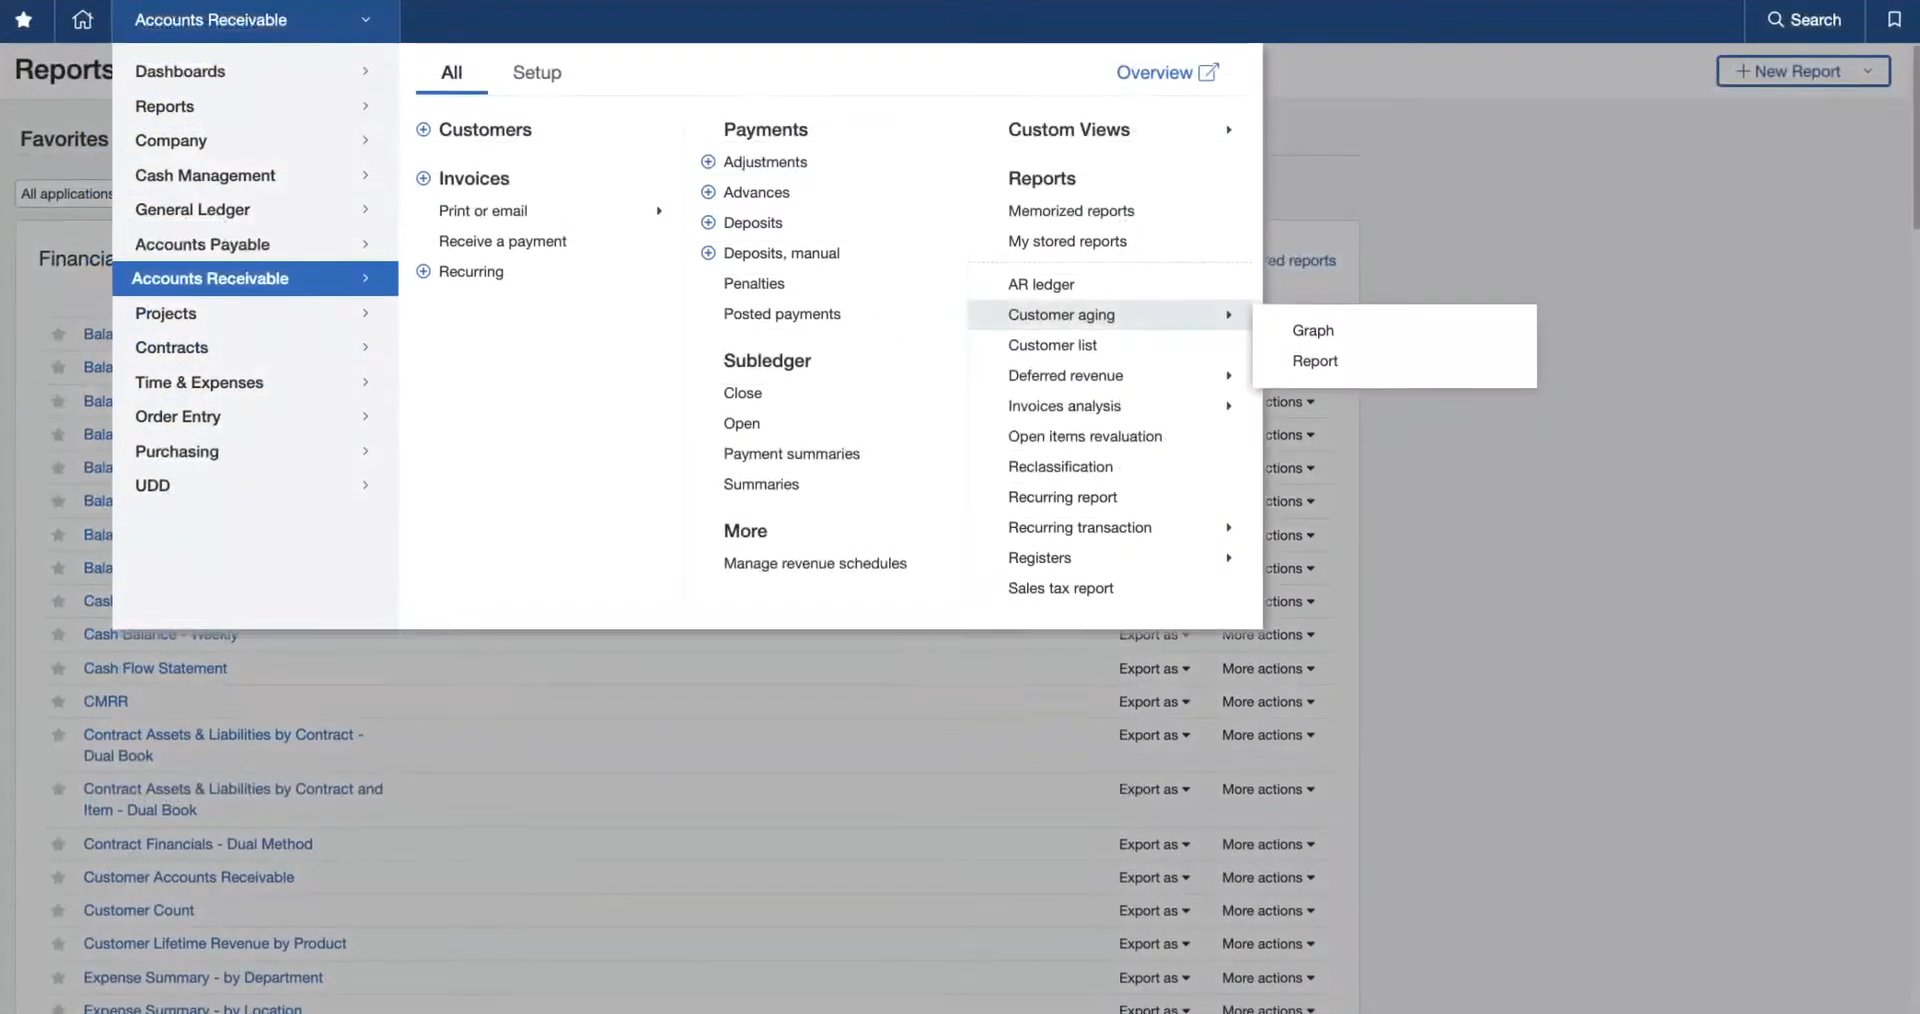This screenshot has width=1920, height=1014.
Task: Open Sales tax report
Action: pos(1060,589)
